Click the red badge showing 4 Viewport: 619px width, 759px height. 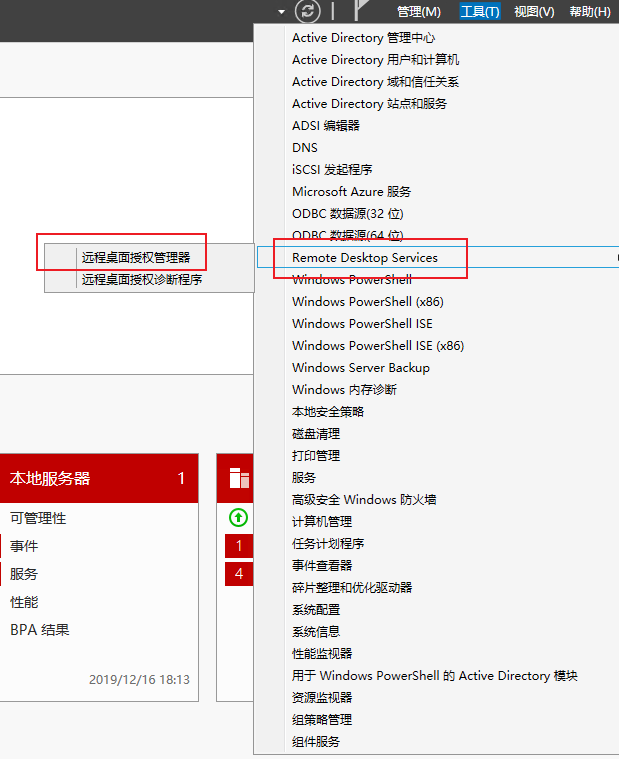click(238, 574)
